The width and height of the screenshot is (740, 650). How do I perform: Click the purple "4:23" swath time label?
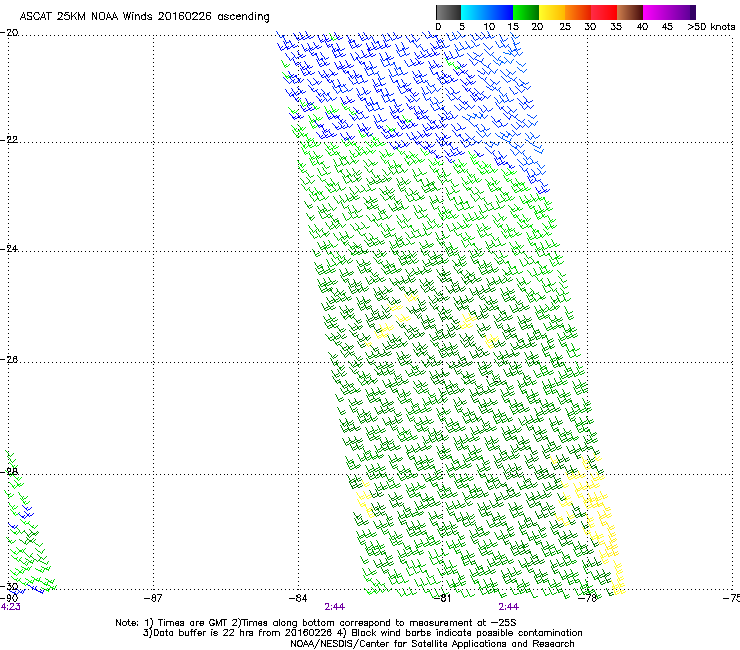pyautogui.click(x=10, y=607)
